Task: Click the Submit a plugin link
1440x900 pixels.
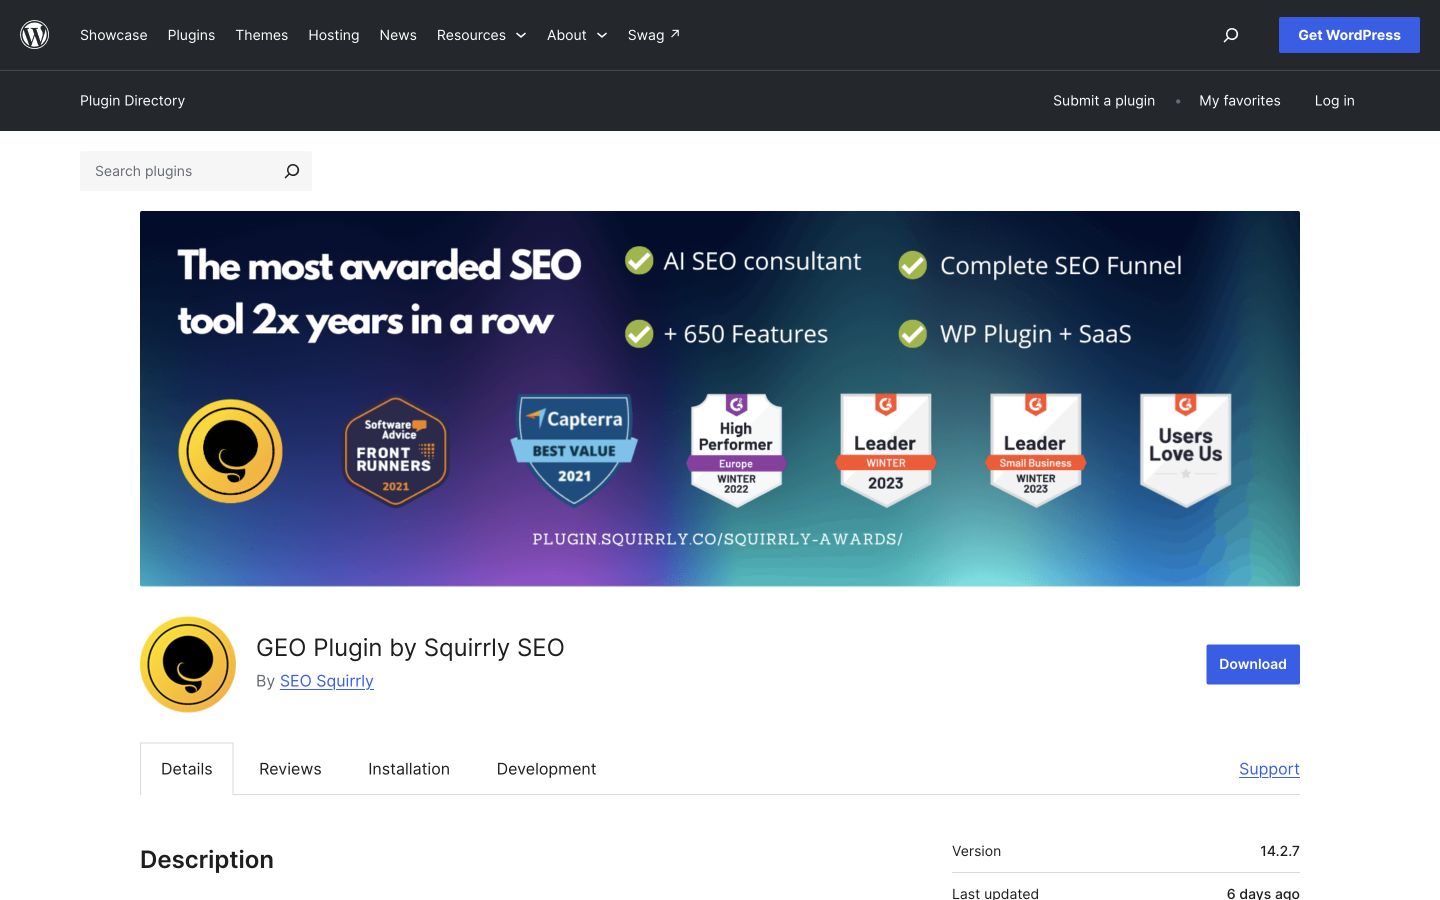Action: pyautogui.click(x=1104, y=100)
